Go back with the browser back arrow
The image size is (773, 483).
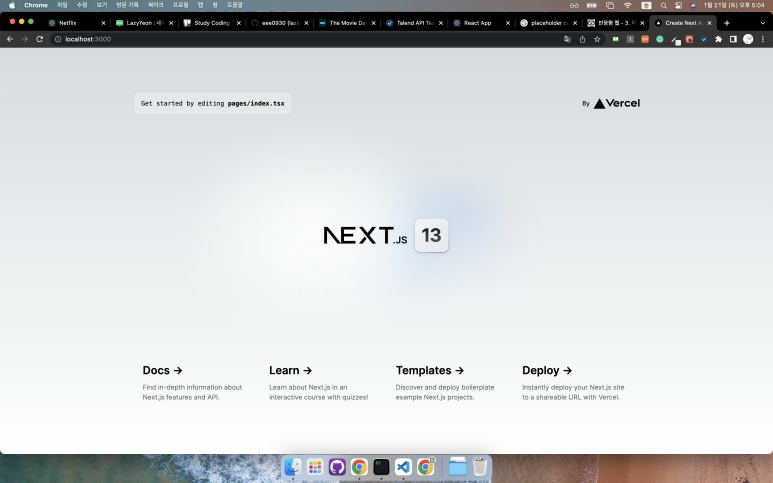coord(10,39)
